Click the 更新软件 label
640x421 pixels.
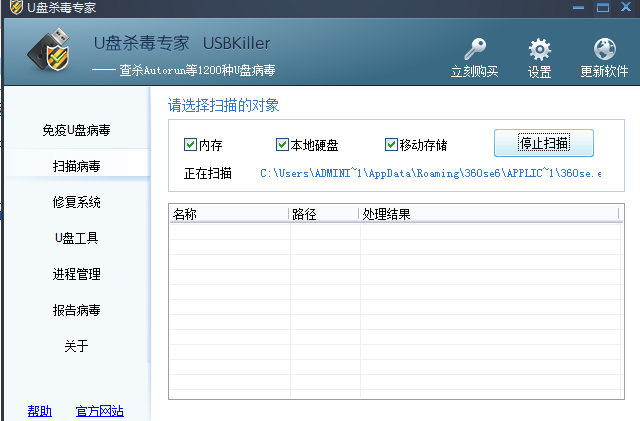coord(604,71)
